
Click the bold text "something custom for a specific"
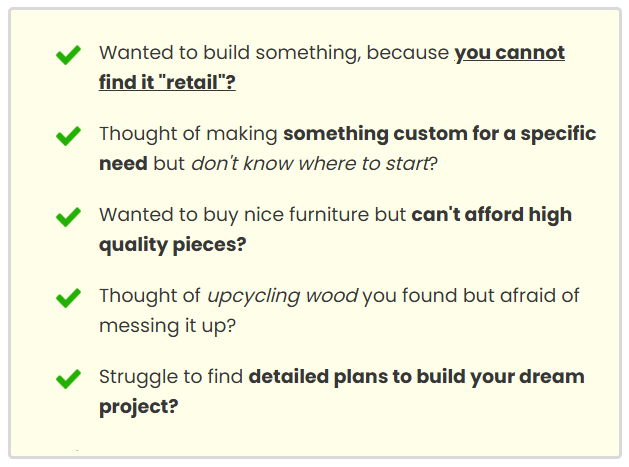pos(439,134)
